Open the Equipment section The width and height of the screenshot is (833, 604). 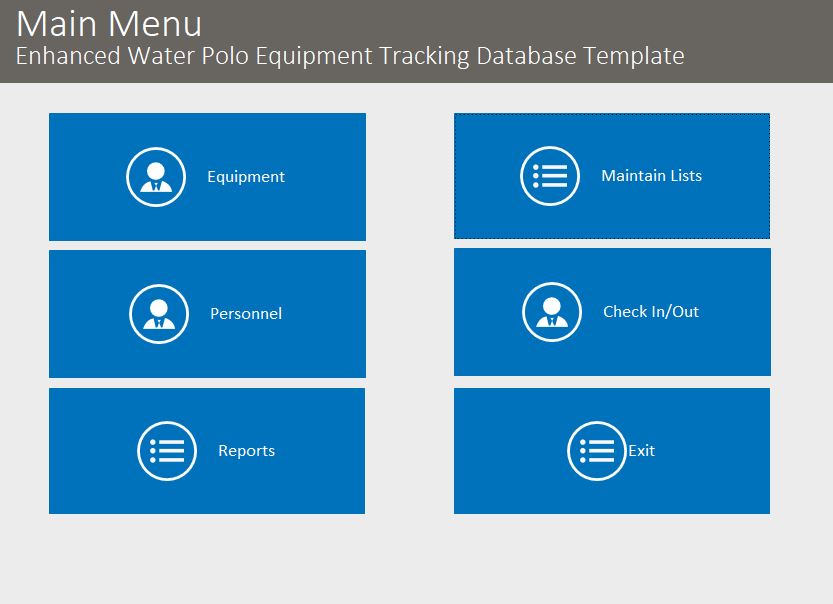[x=207, y=177]
